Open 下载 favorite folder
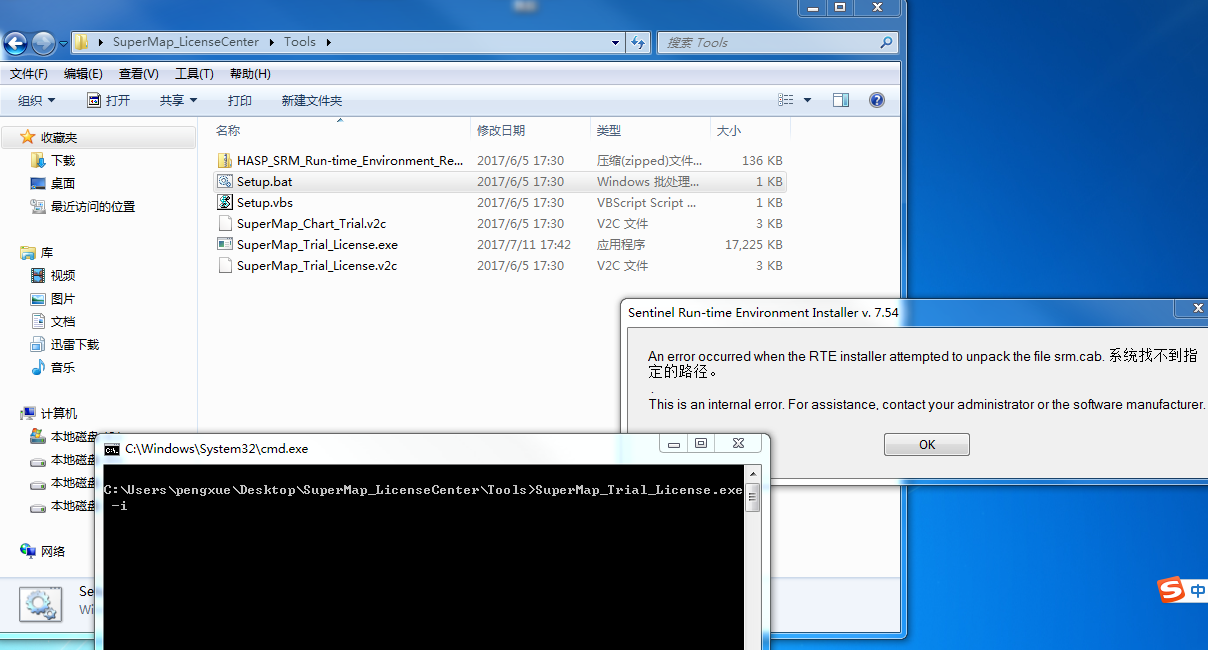The height and width of the screenshot is (650, 1208). [x=63, y=160]
